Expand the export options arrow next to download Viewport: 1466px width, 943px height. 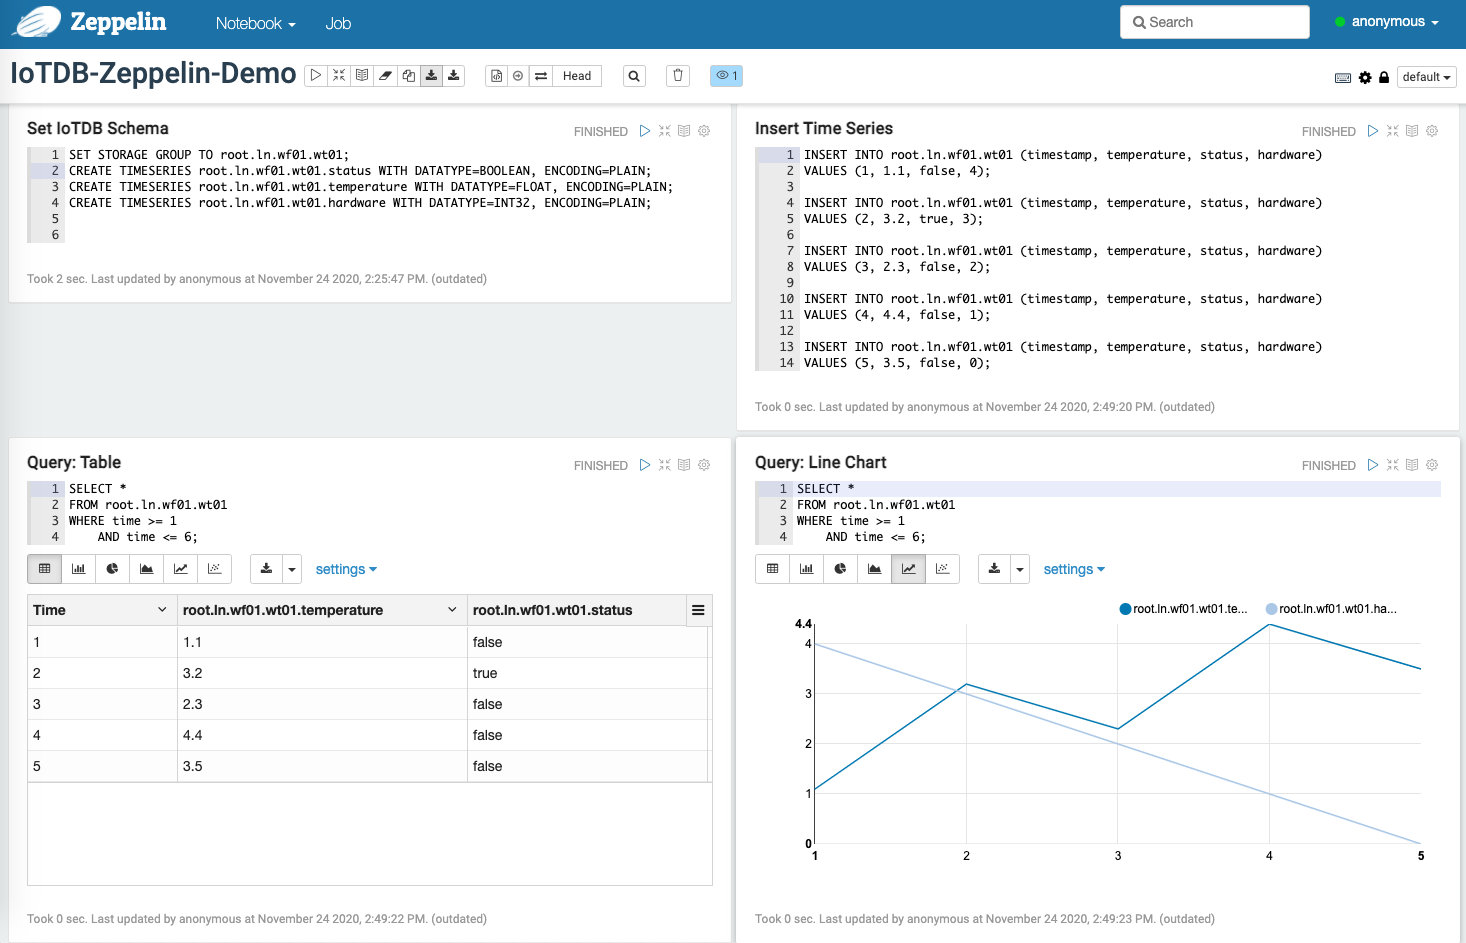291,568
